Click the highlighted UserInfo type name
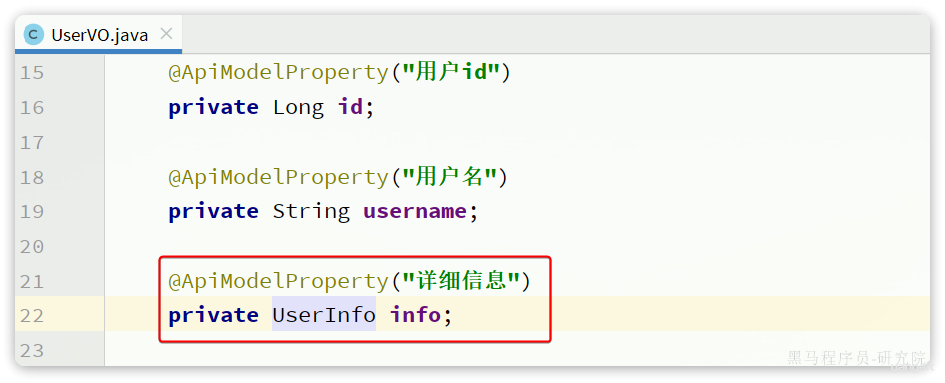Image resolution: width=945 pixels, height=383 pixels. (x=324, y=315)
